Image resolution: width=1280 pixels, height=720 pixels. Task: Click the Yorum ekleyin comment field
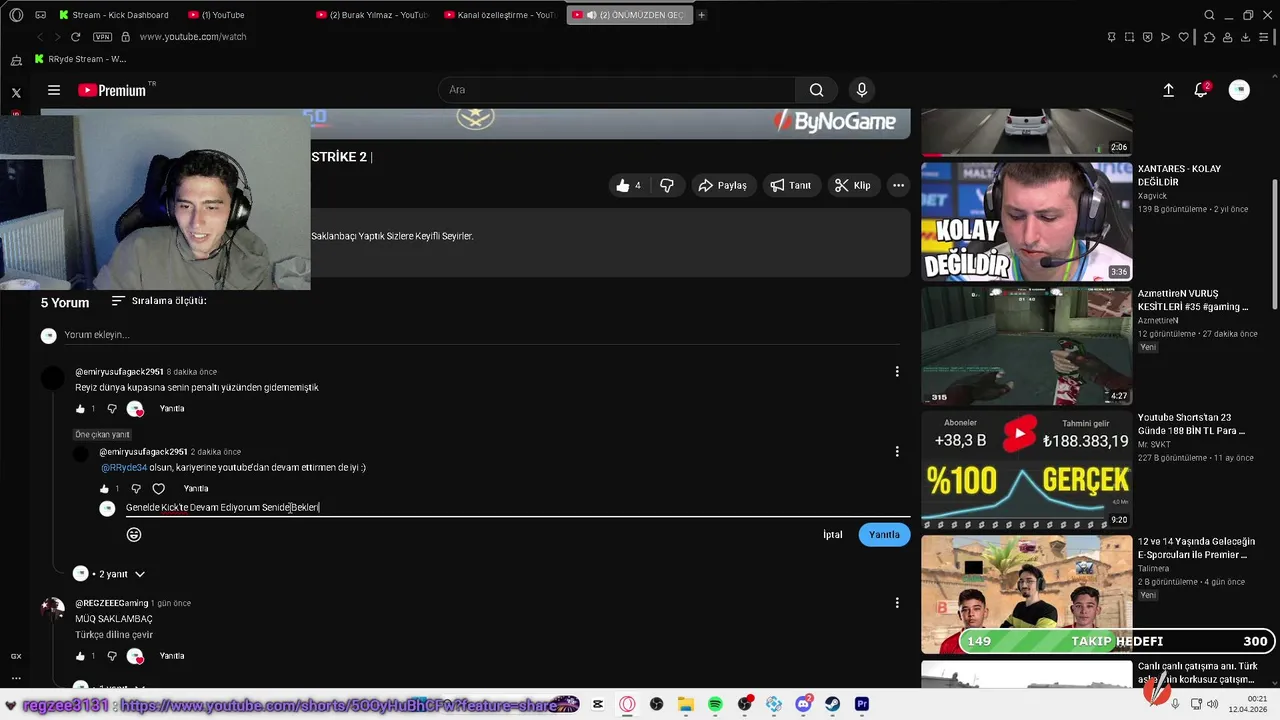pyautogui.click(x=484, y=335)
